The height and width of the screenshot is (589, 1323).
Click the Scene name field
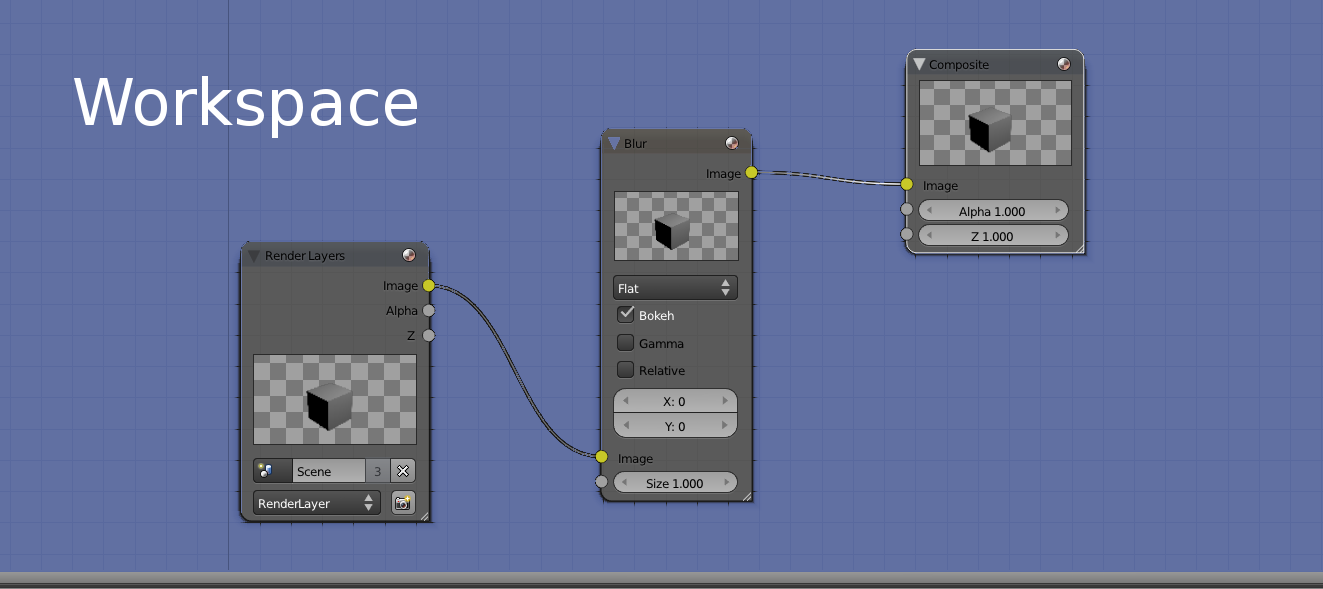pos(328,471)
